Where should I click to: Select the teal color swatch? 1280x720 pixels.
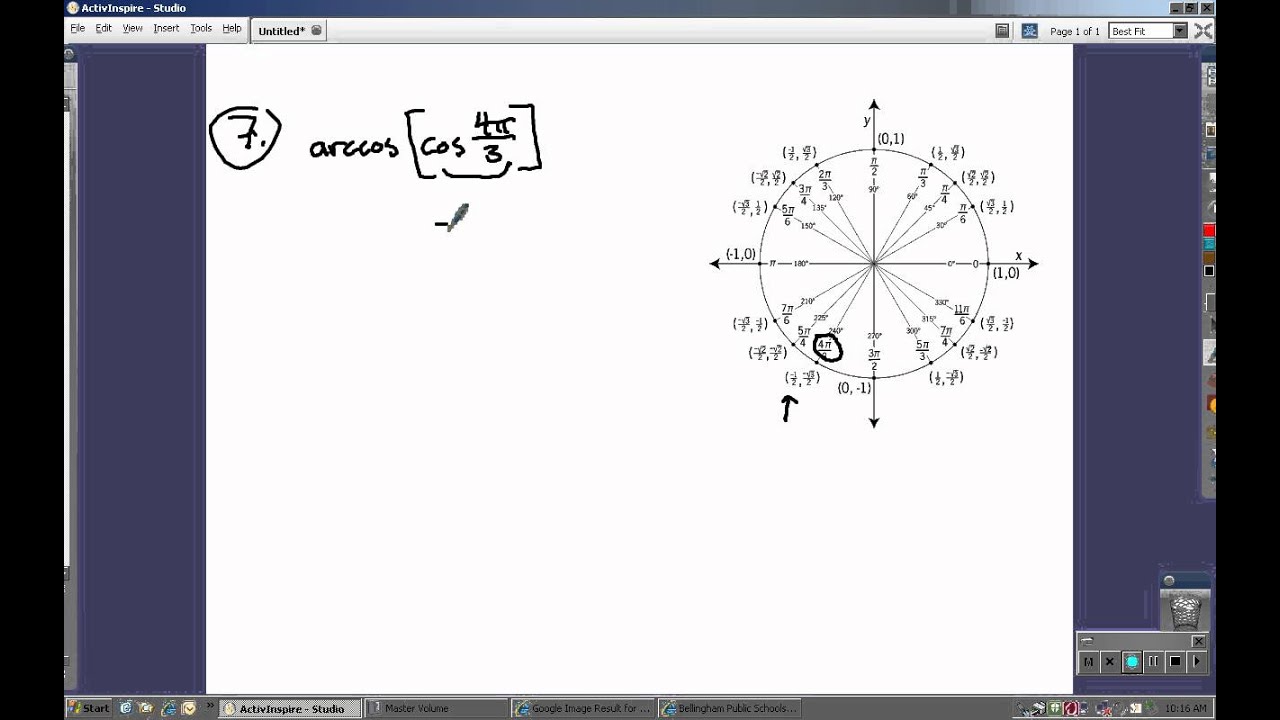1209,244
